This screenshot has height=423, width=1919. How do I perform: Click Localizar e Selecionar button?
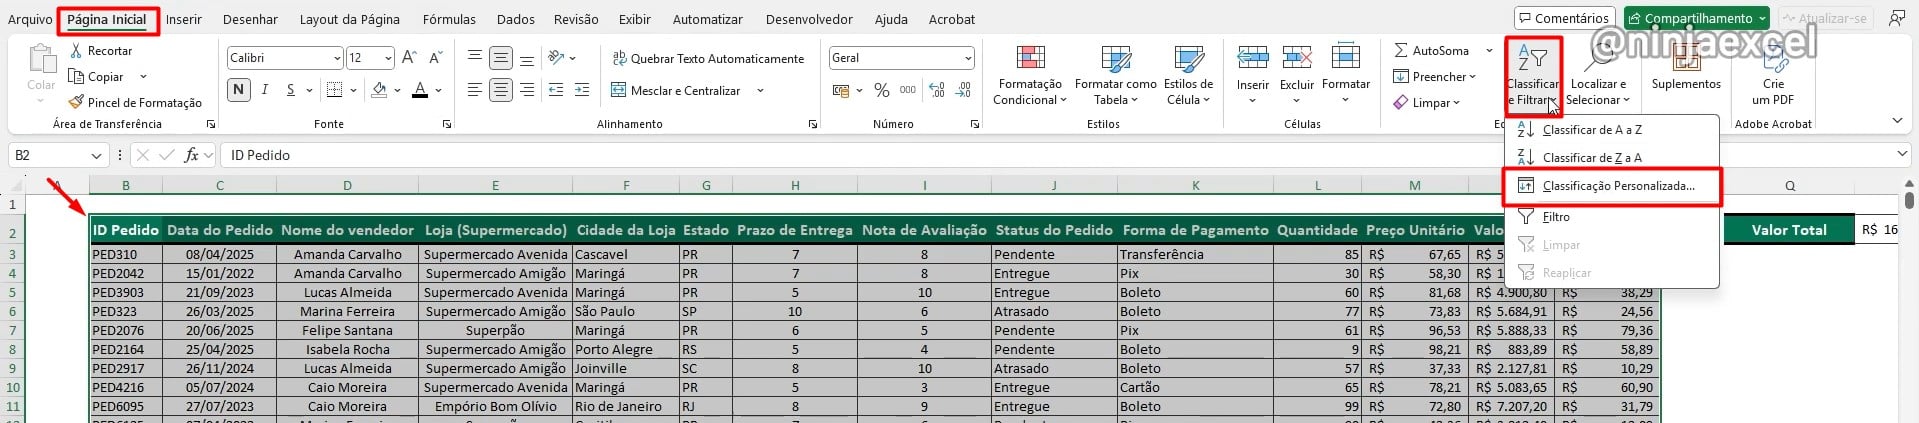[x=1598, y=75]
